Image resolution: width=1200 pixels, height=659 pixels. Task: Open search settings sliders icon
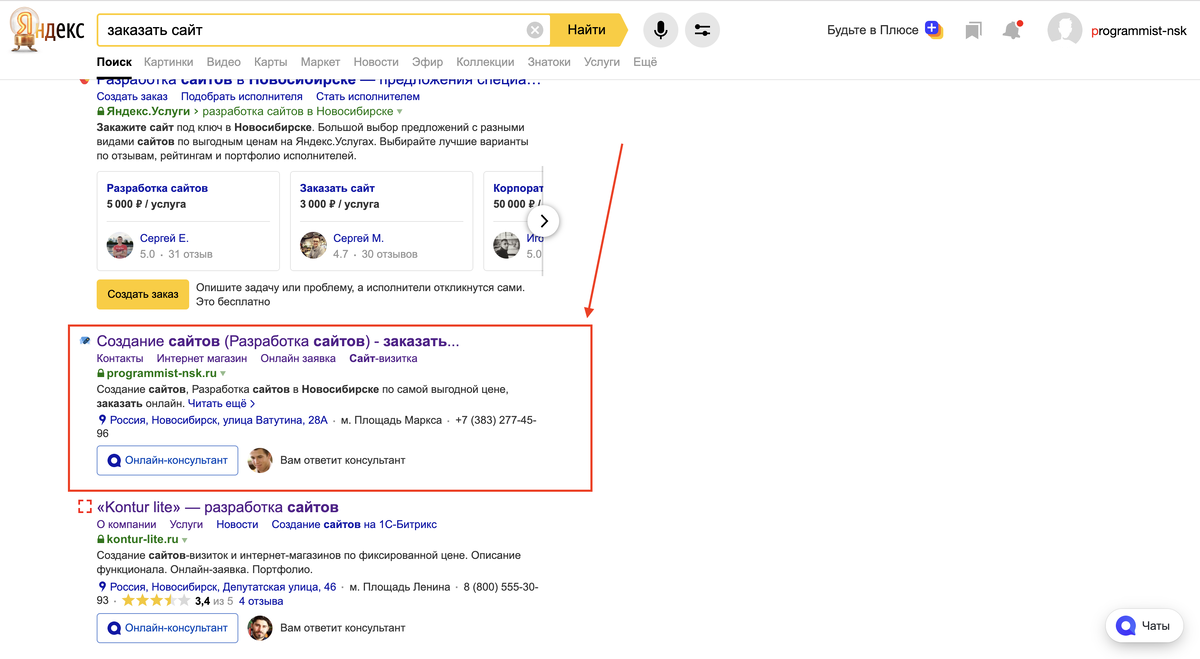(702, 30)
